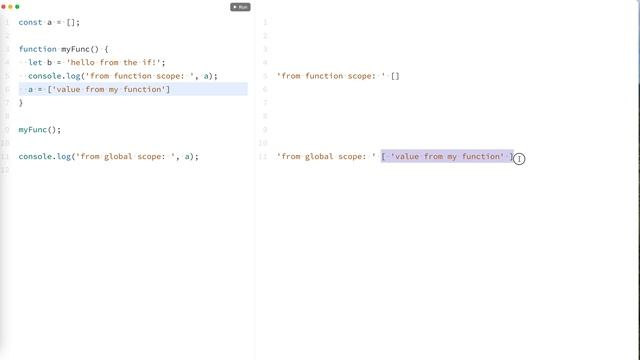Click output string 'from global scope: '
This screenshot has height=360, width=640.
(326, 157)
